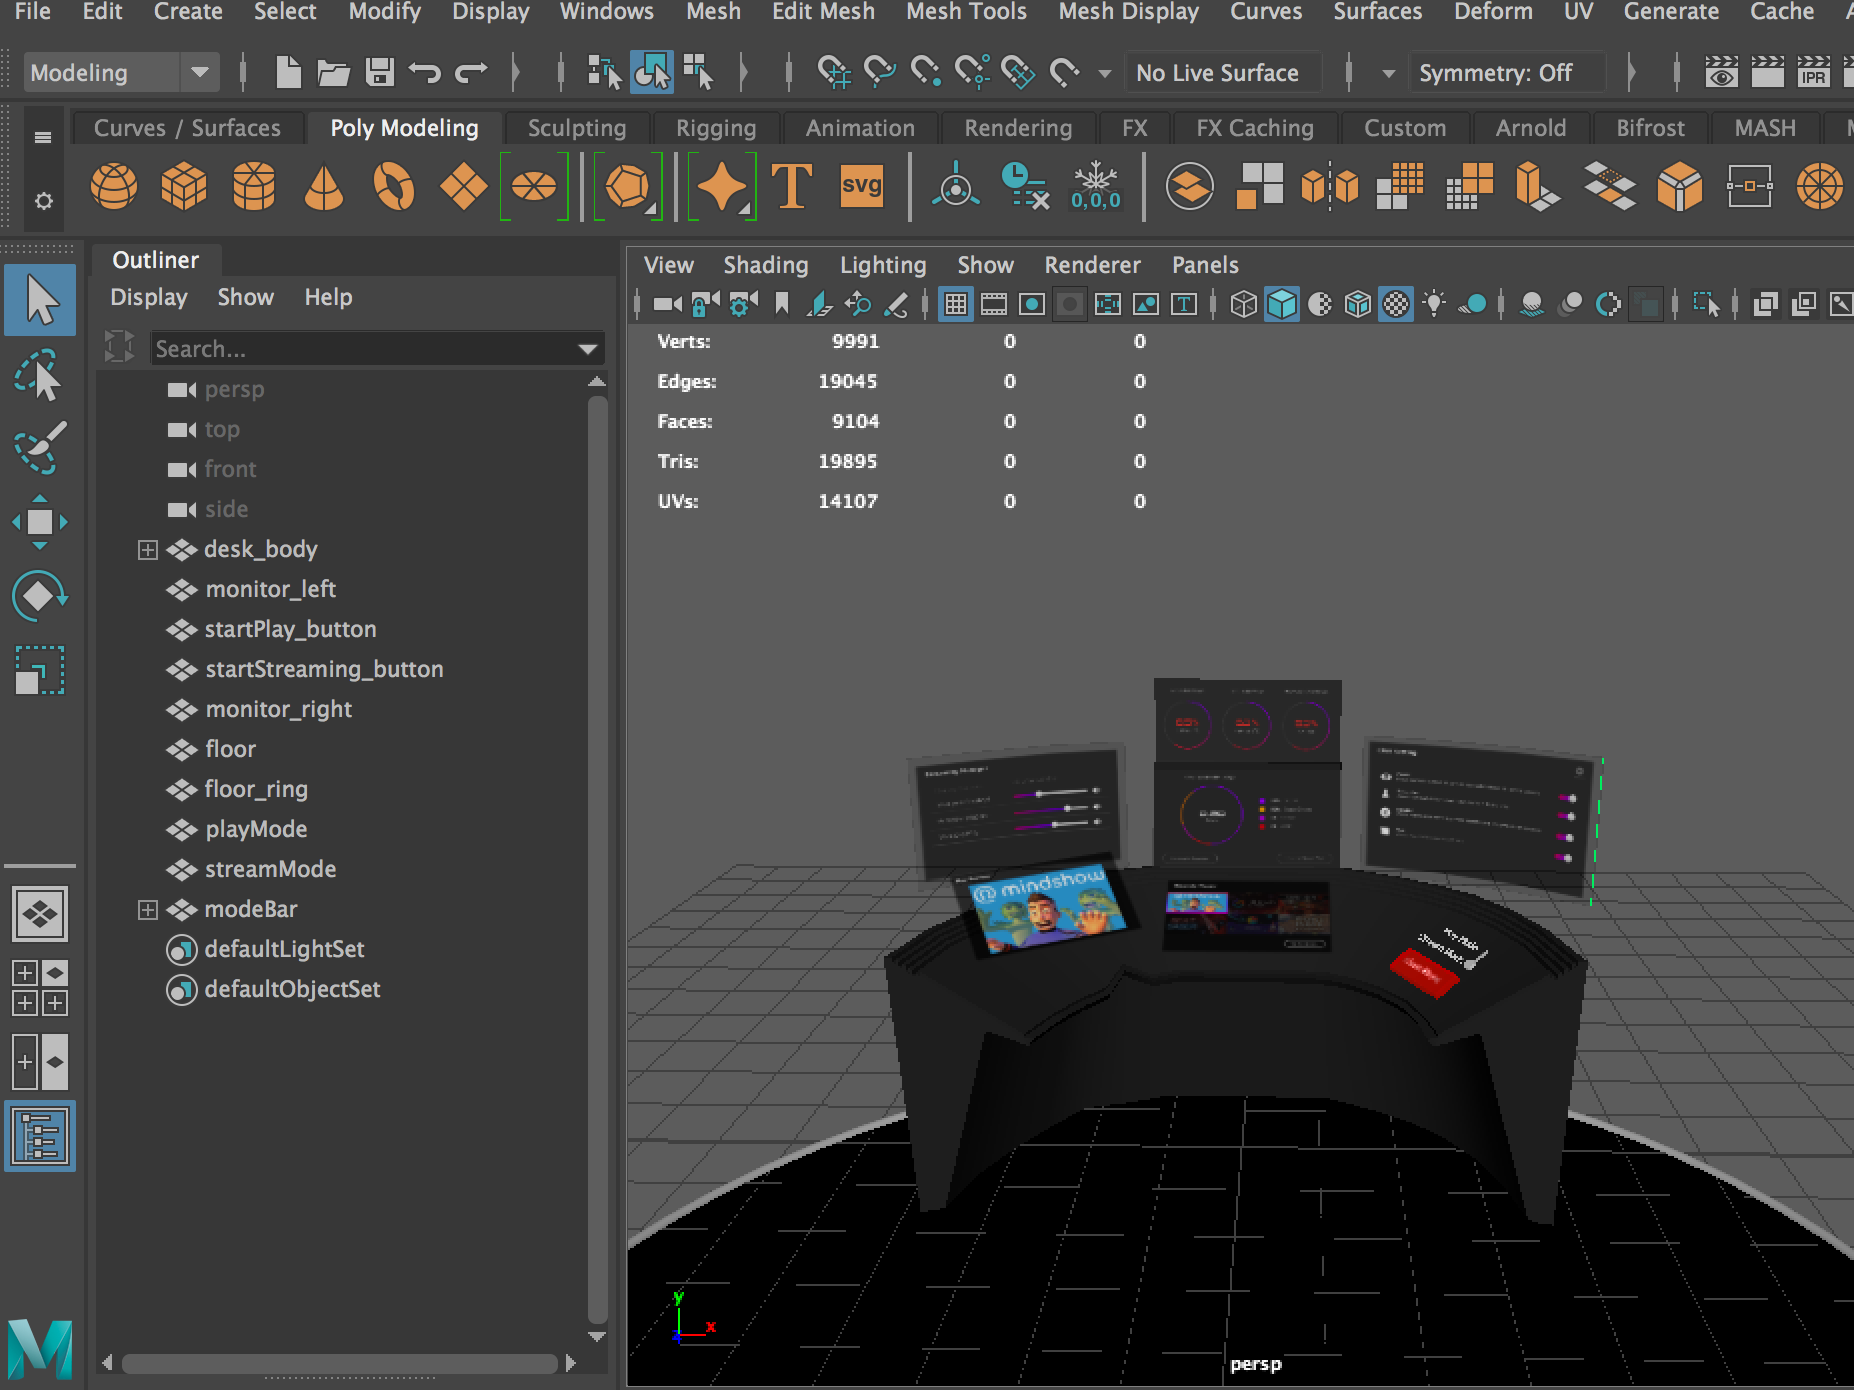This screenshot has height=1390, width=1854.
Task: Click Outliner vertical scrollbar
Action: tap(598, 860)
